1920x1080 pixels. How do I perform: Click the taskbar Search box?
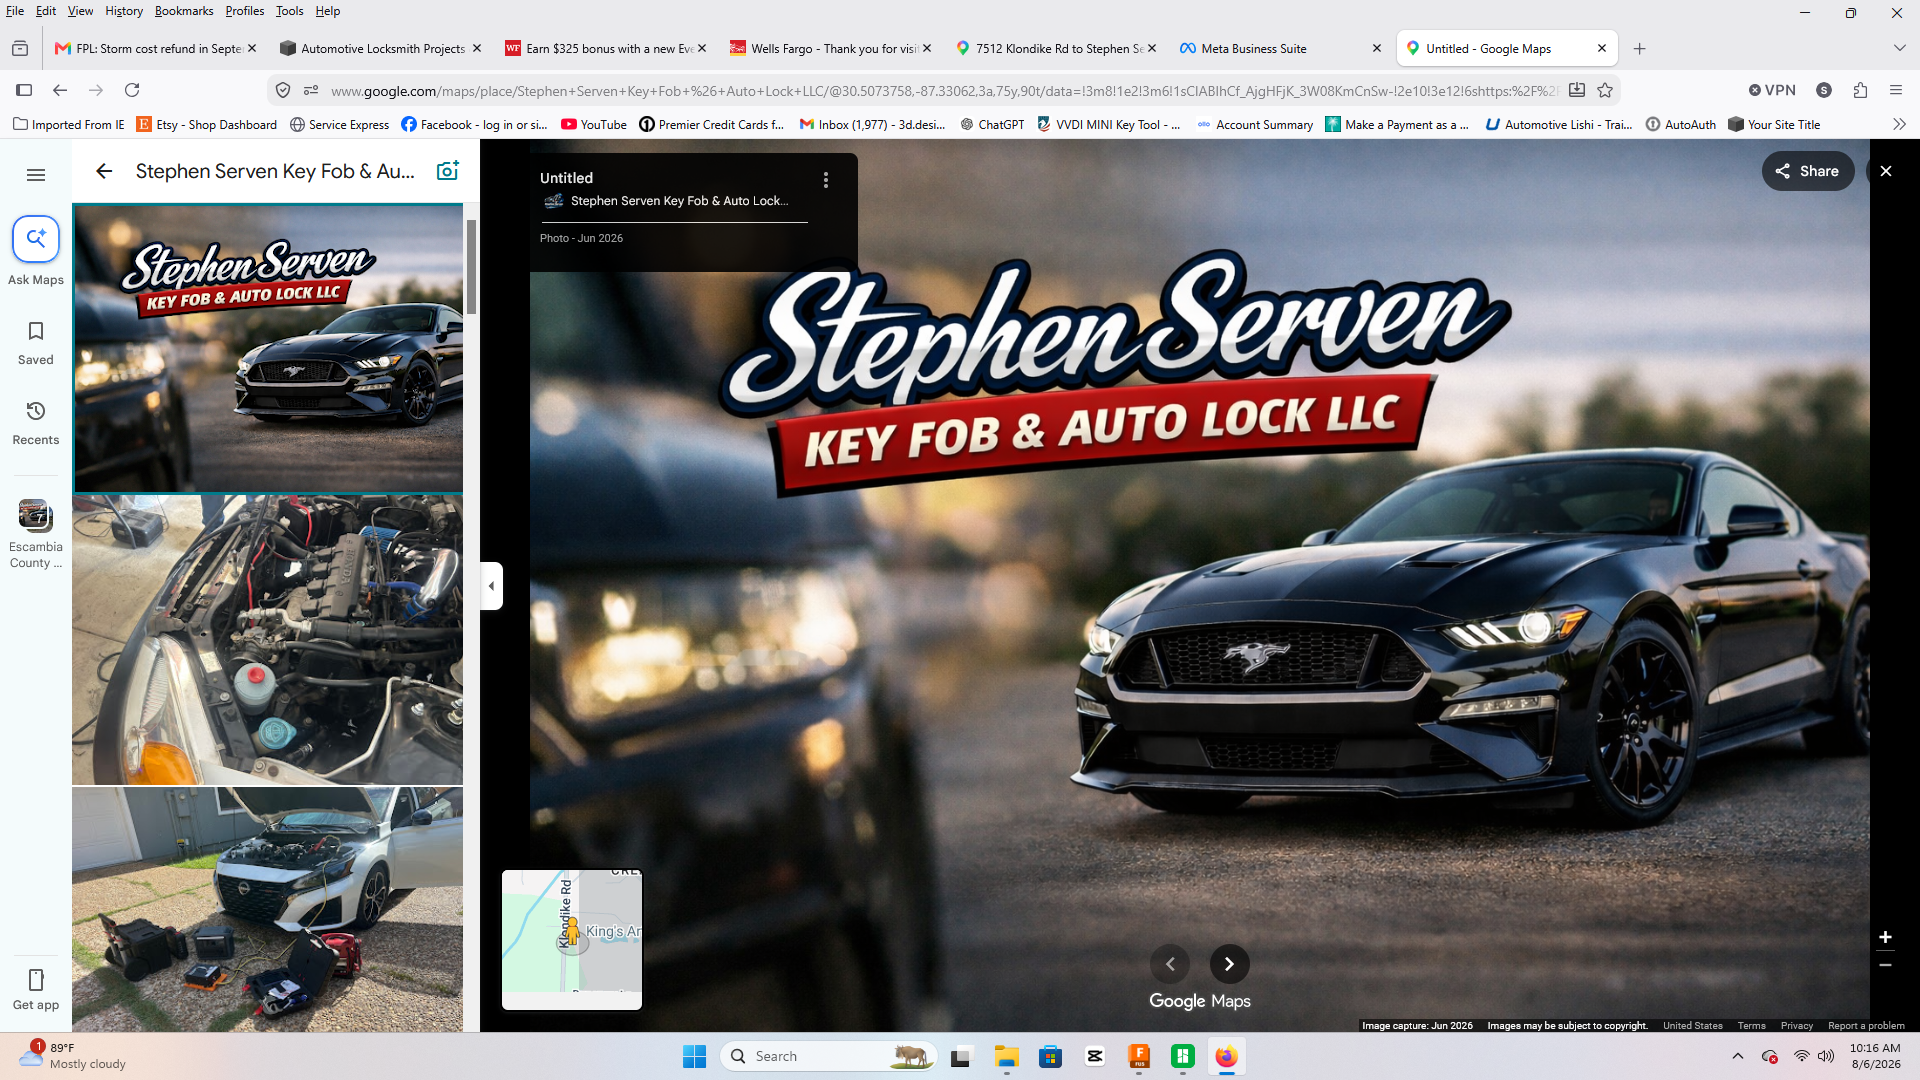click(x=828, y=1056)
